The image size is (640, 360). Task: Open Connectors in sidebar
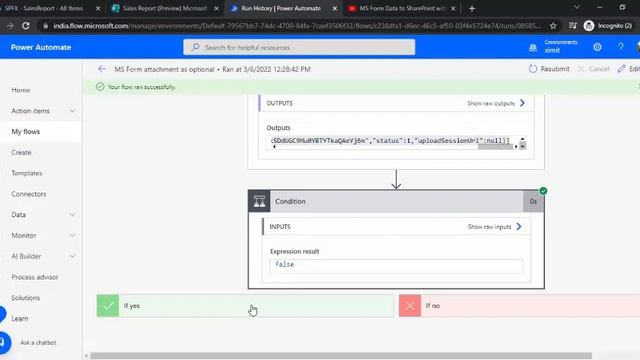(x=29, y=194)
